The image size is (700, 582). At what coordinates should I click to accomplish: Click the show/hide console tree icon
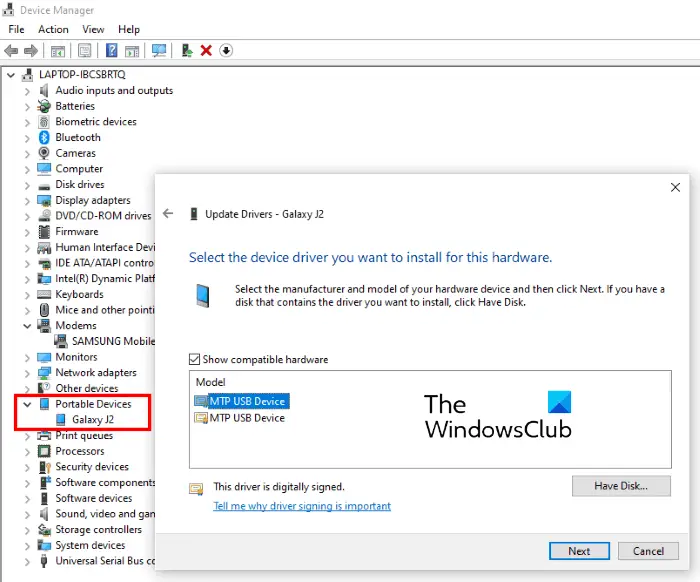[58, 51]
